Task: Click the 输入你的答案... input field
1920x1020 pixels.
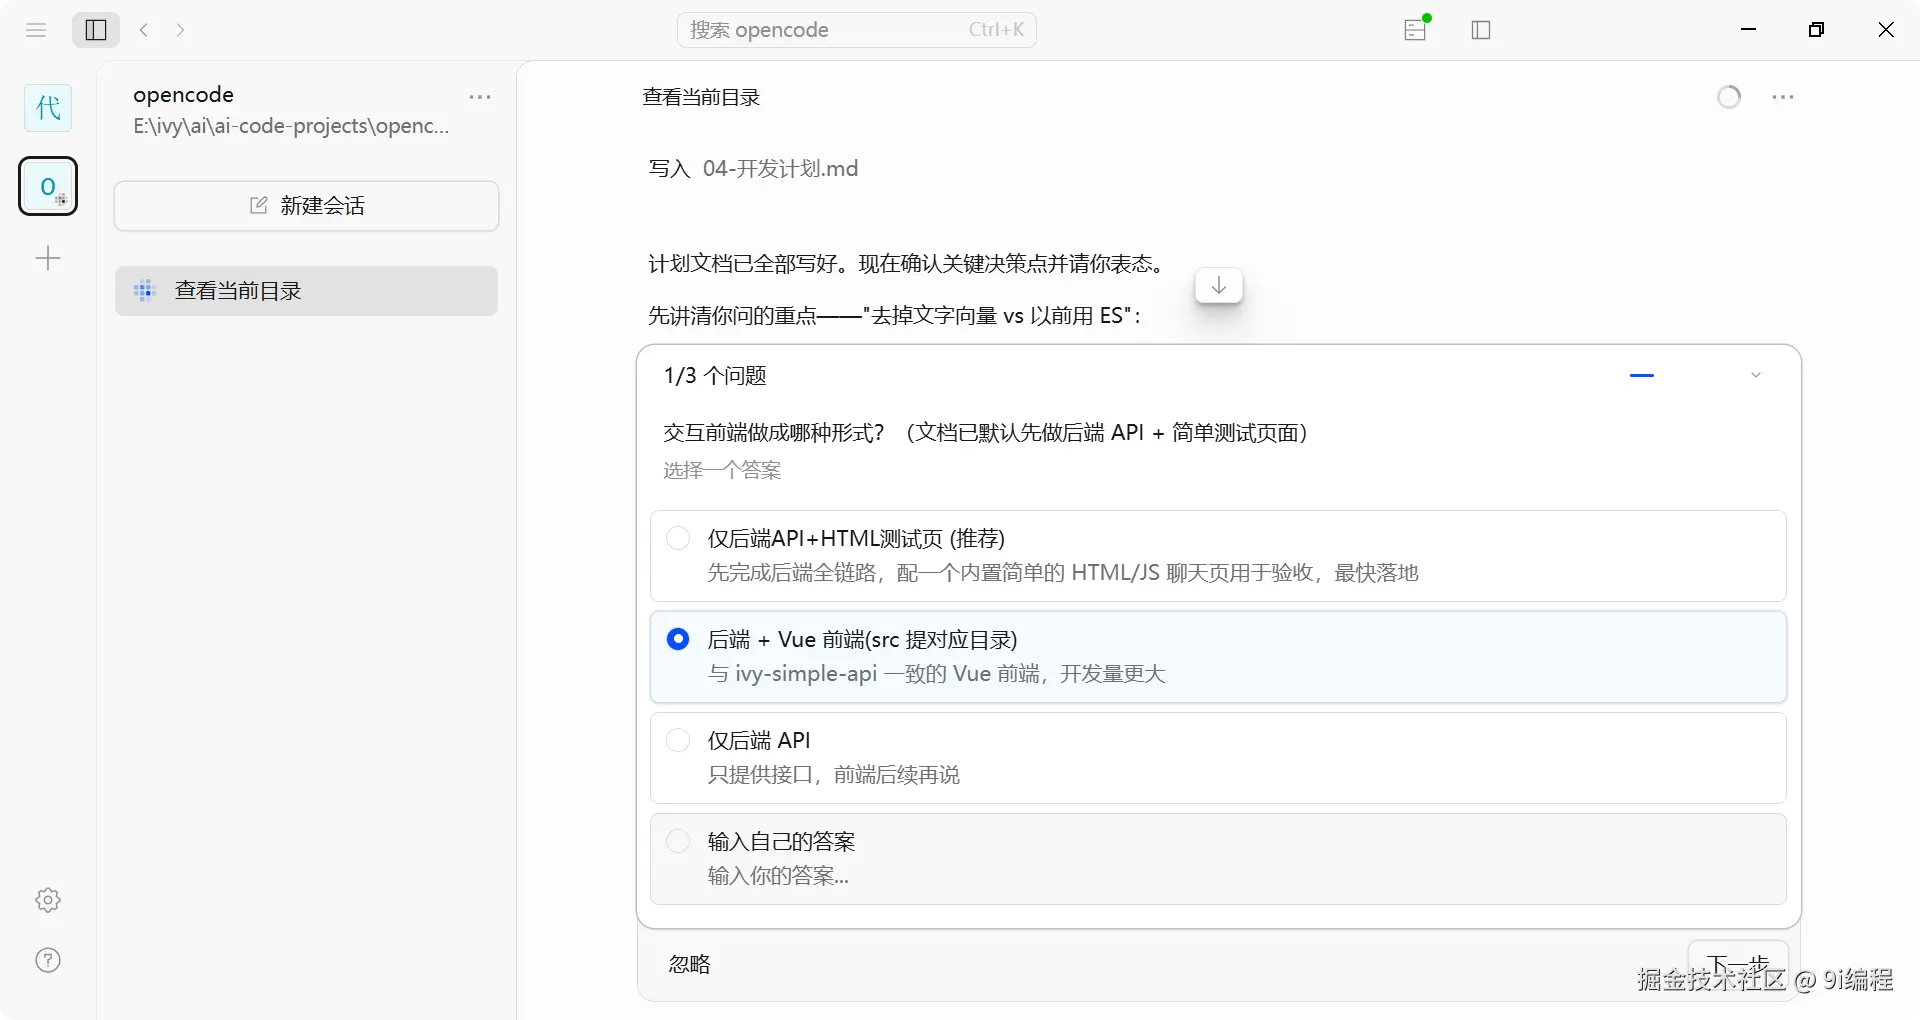Action: pos(778,876)
